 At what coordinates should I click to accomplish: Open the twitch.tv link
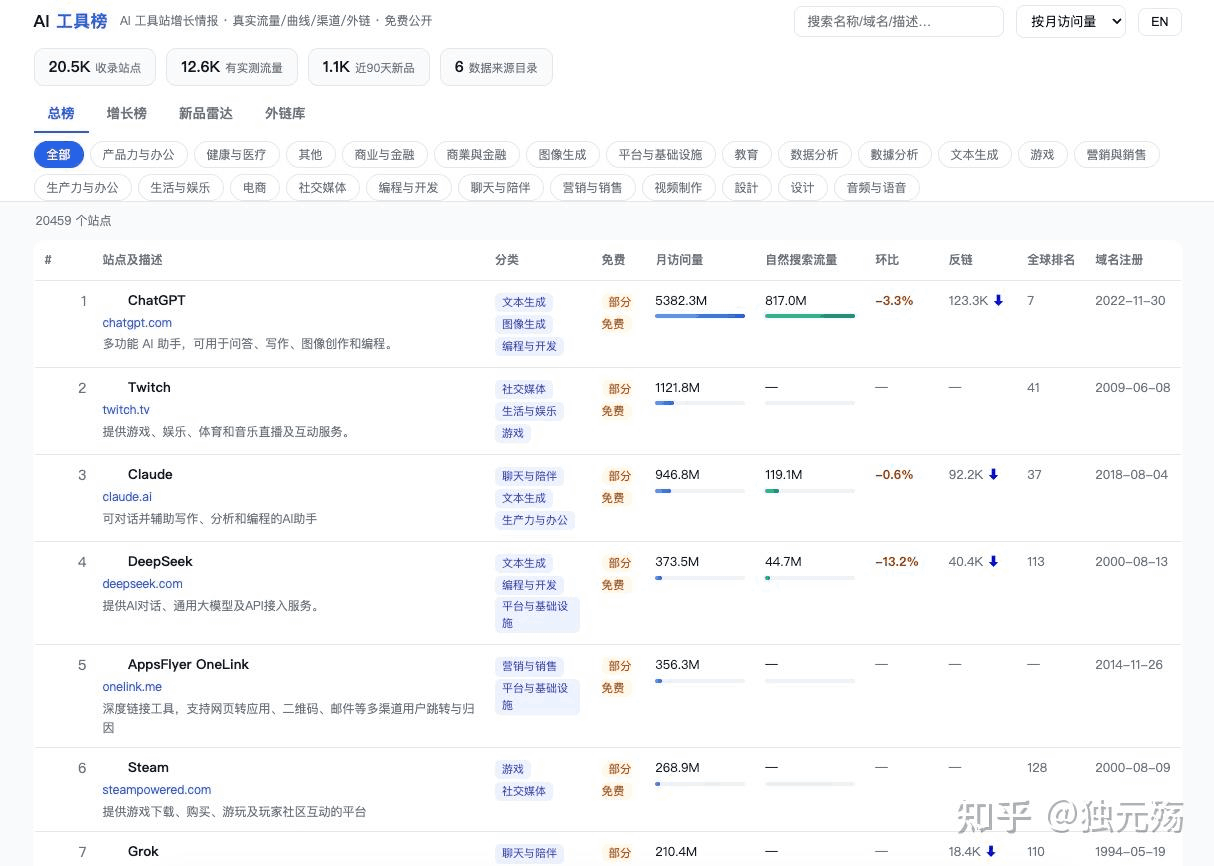tap(126, 410)
